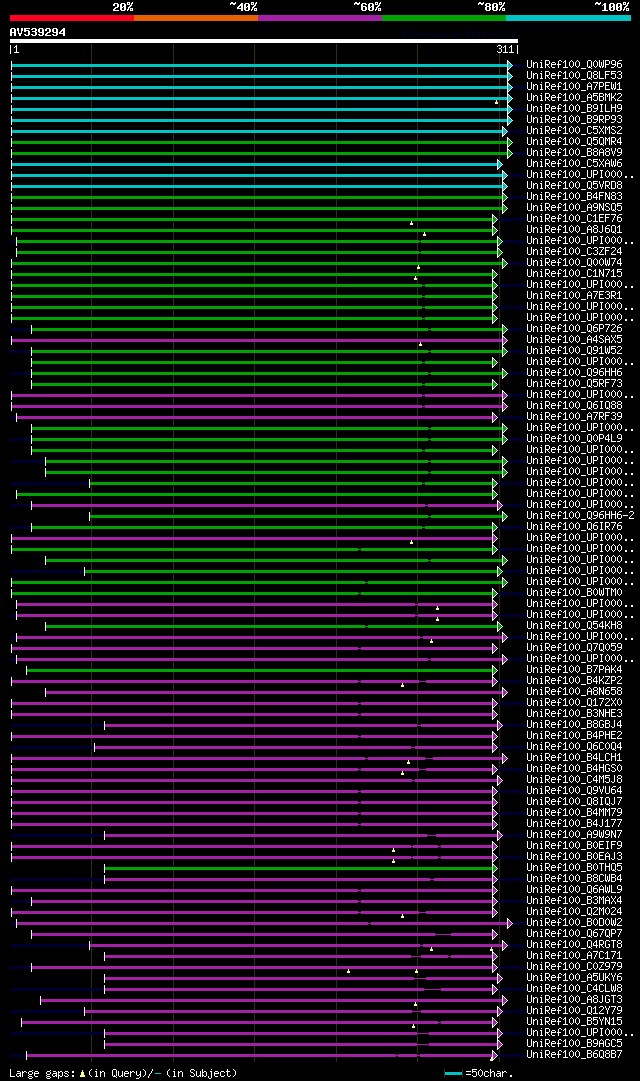The width and height of the screenshot is (640, 1081).
Task: Select the UniRef100_A7E3R1 label
Action: 574,296
